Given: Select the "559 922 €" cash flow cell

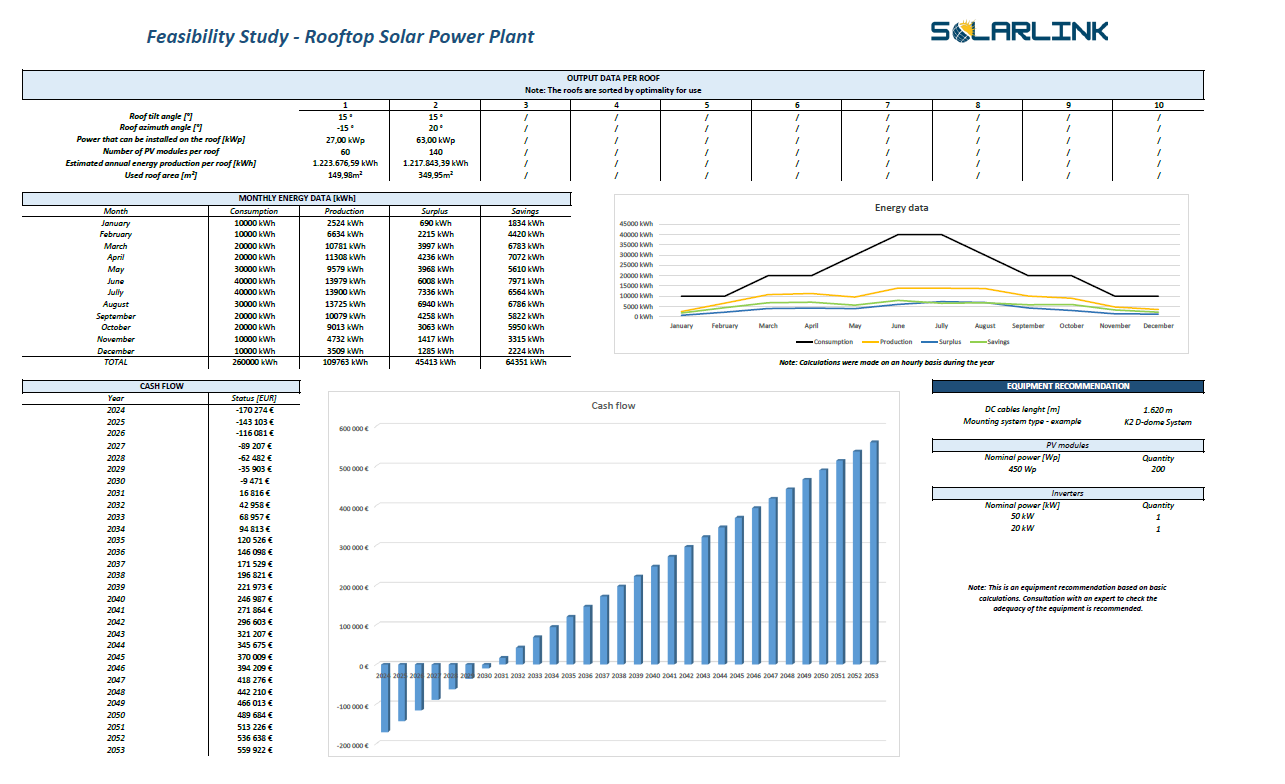Looking at the screenshot, I should [254, 750].
